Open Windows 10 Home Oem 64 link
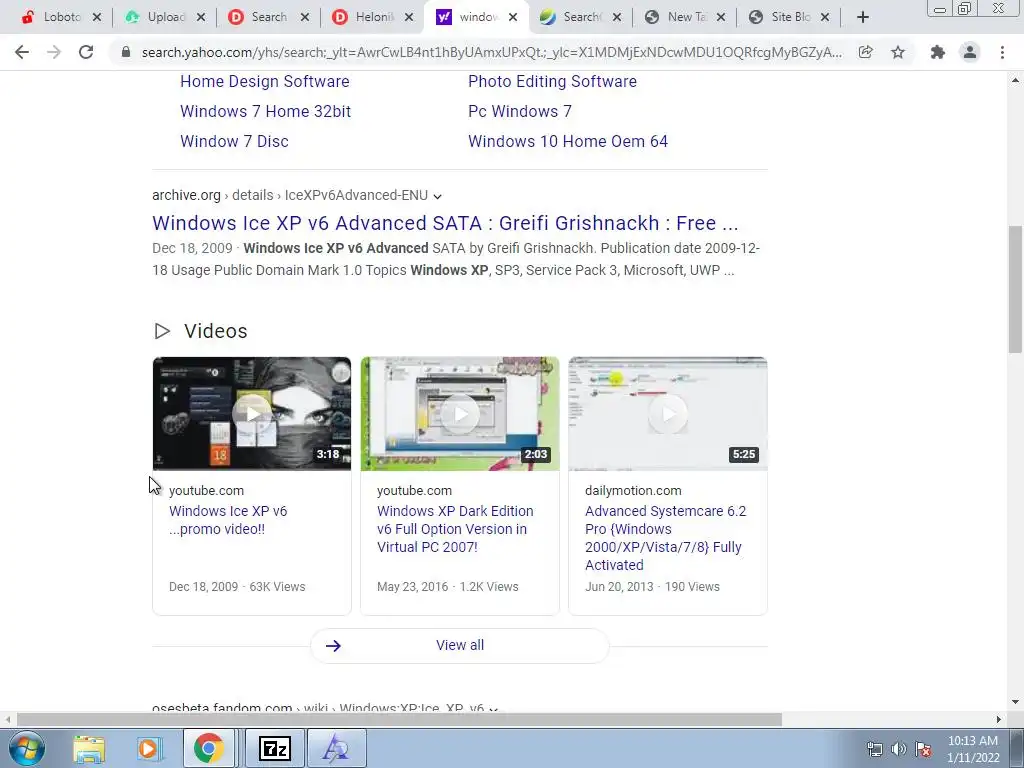 click(568, 141)
